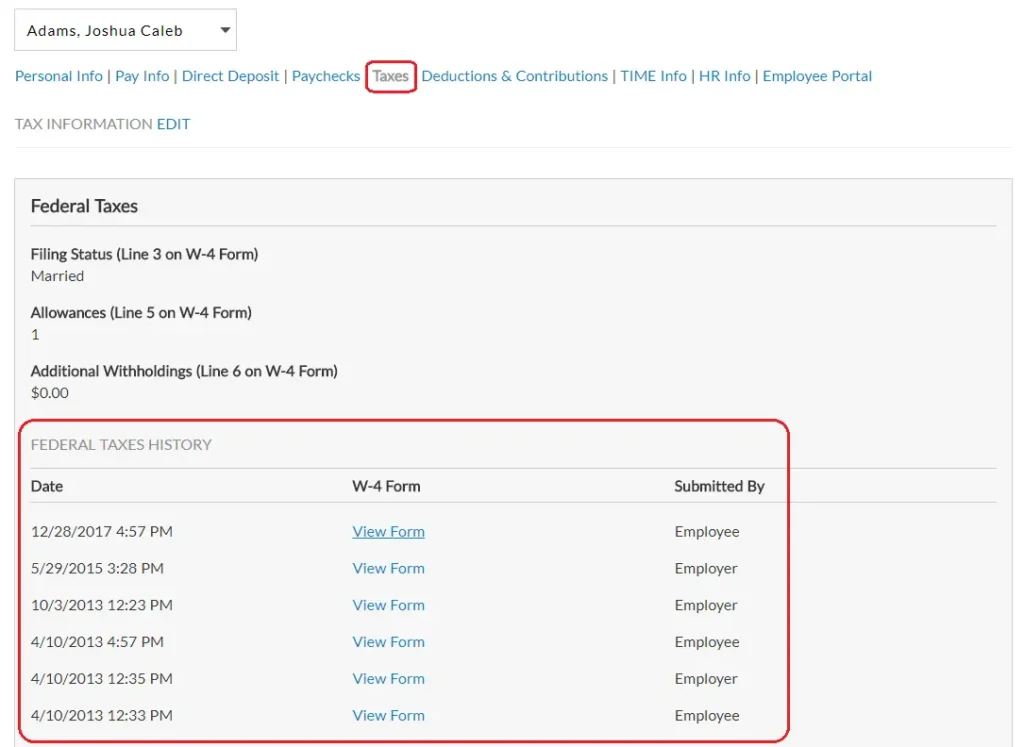Go to the Personal Info tab
Viewport: 1024px width, 747px height.
click(59, 76)
